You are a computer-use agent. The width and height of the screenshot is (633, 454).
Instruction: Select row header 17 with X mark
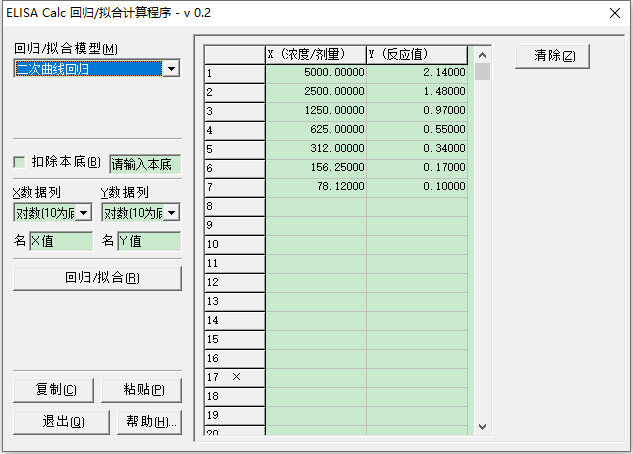pyautogui.click(x=235, y=377)
